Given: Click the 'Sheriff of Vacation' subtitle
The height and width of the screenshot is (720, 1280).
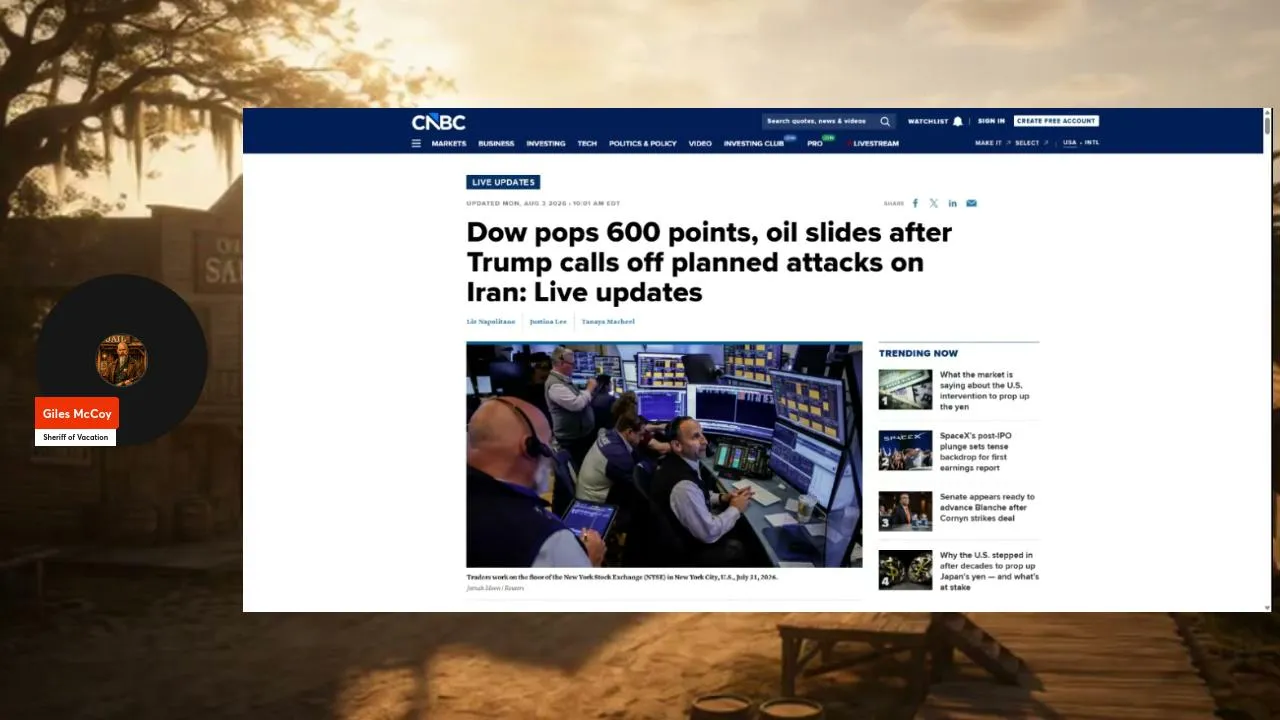Looking at the screenshot, I should click(76, 438).
